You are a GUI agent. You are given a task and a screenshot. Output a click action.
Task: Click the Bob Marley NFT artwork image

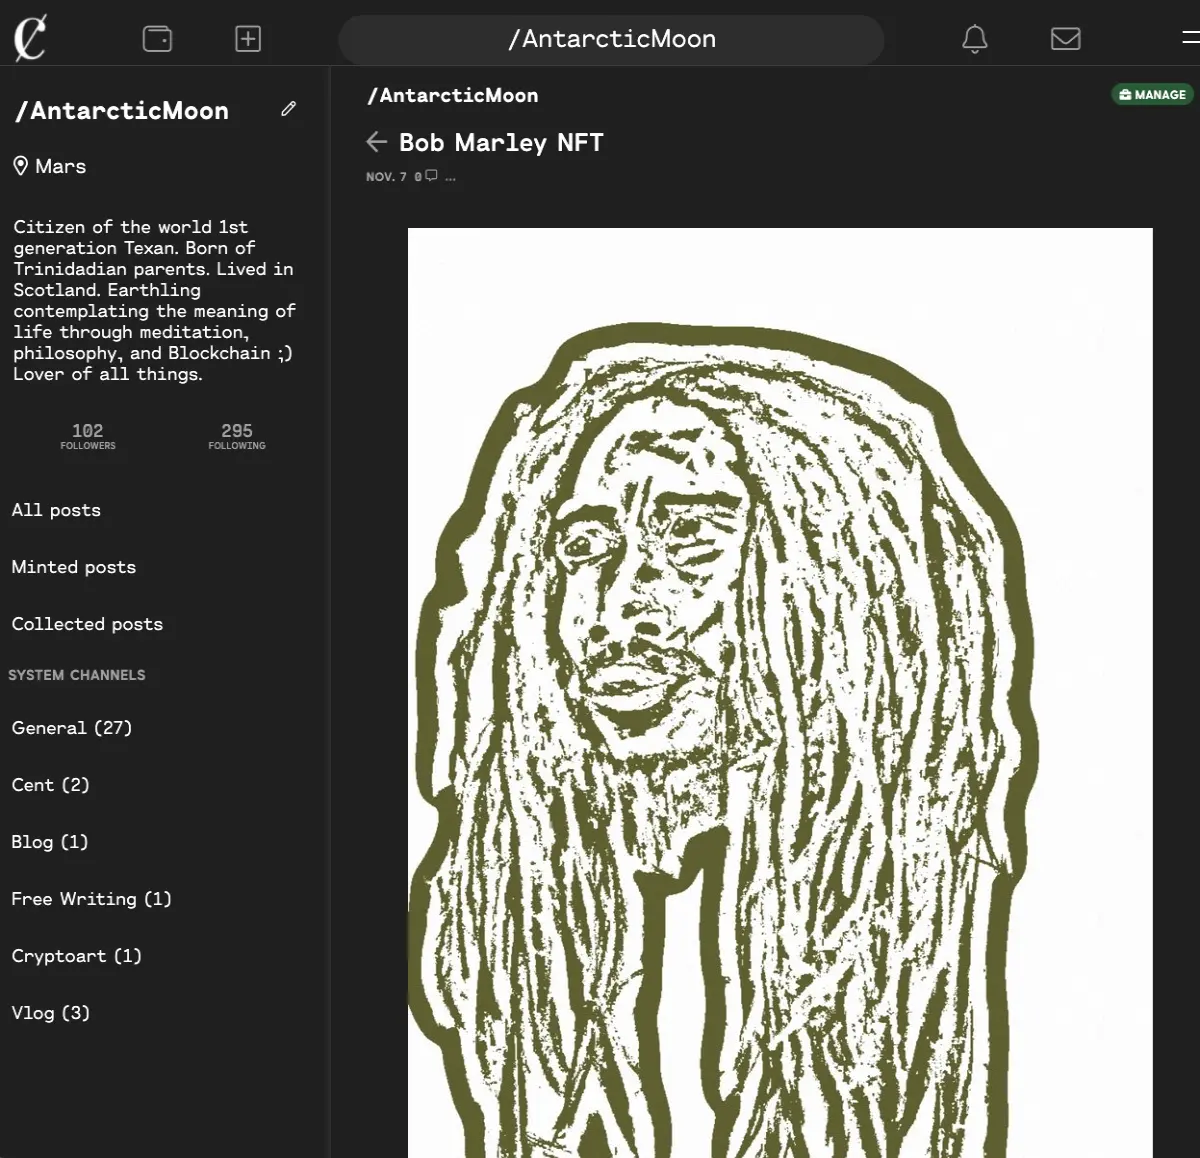pos(780,693)
